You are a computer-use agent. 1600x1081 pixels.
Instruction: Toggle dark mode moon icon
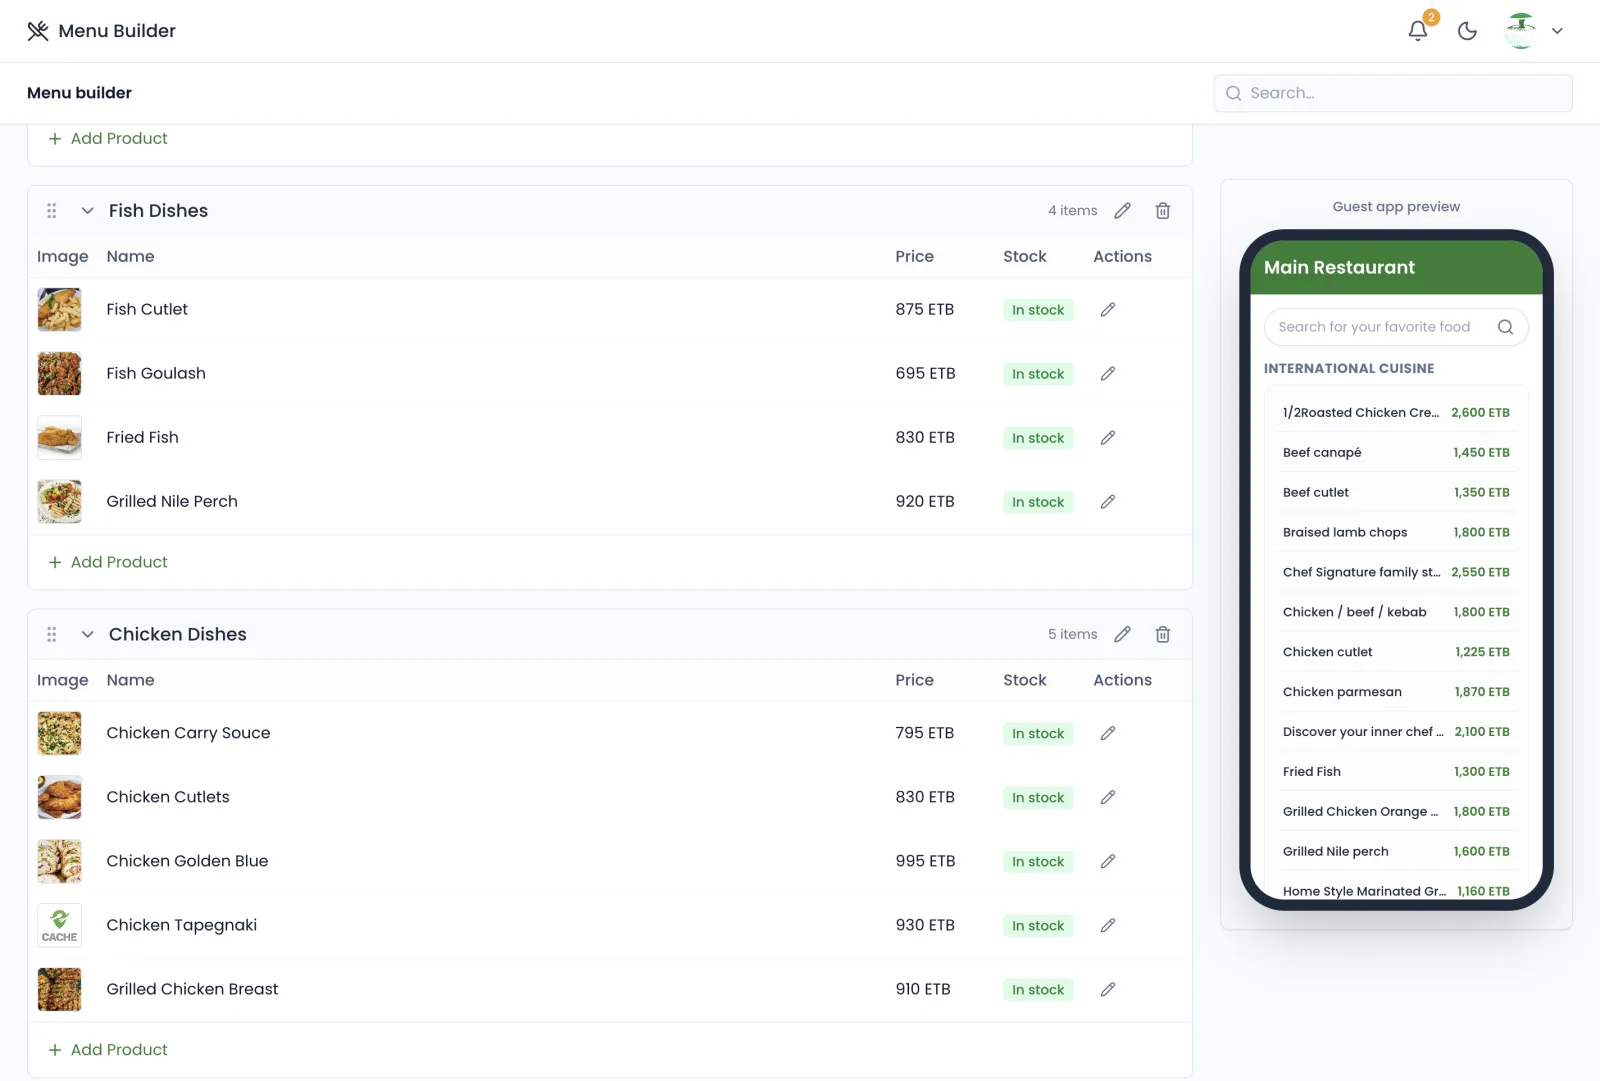pyautogui.click(x=1467, y=31)
